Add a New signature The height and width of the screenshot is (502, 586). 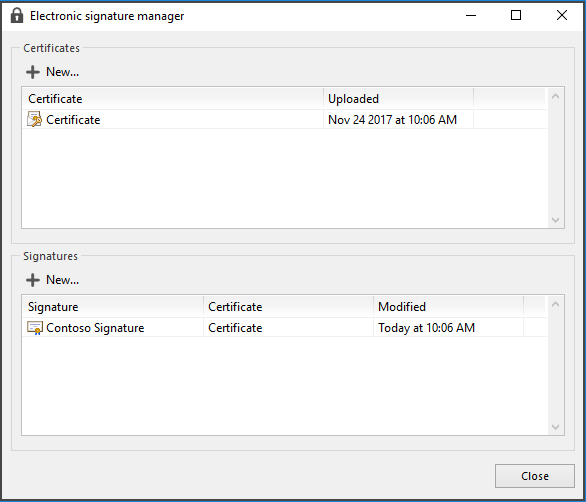tap(53, 280)
